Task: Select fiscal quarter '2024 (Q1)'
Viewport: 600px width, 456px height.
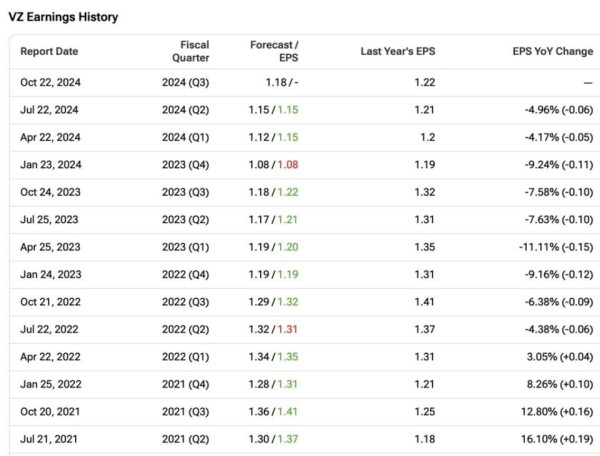Action: [x=186, y=137]
